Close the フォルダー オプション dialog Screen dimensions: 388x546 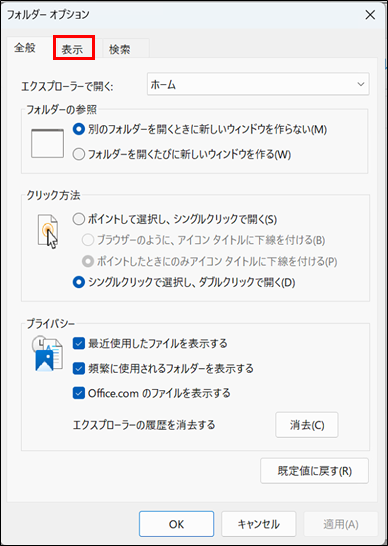370,15
